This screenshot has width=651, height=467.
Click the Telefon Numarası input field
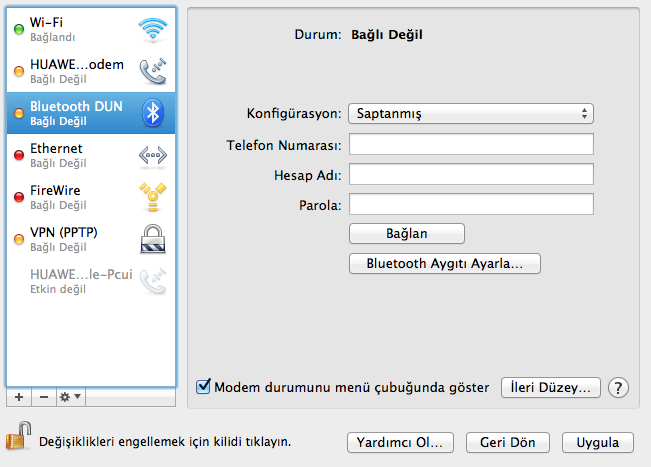tap(471, 145)
